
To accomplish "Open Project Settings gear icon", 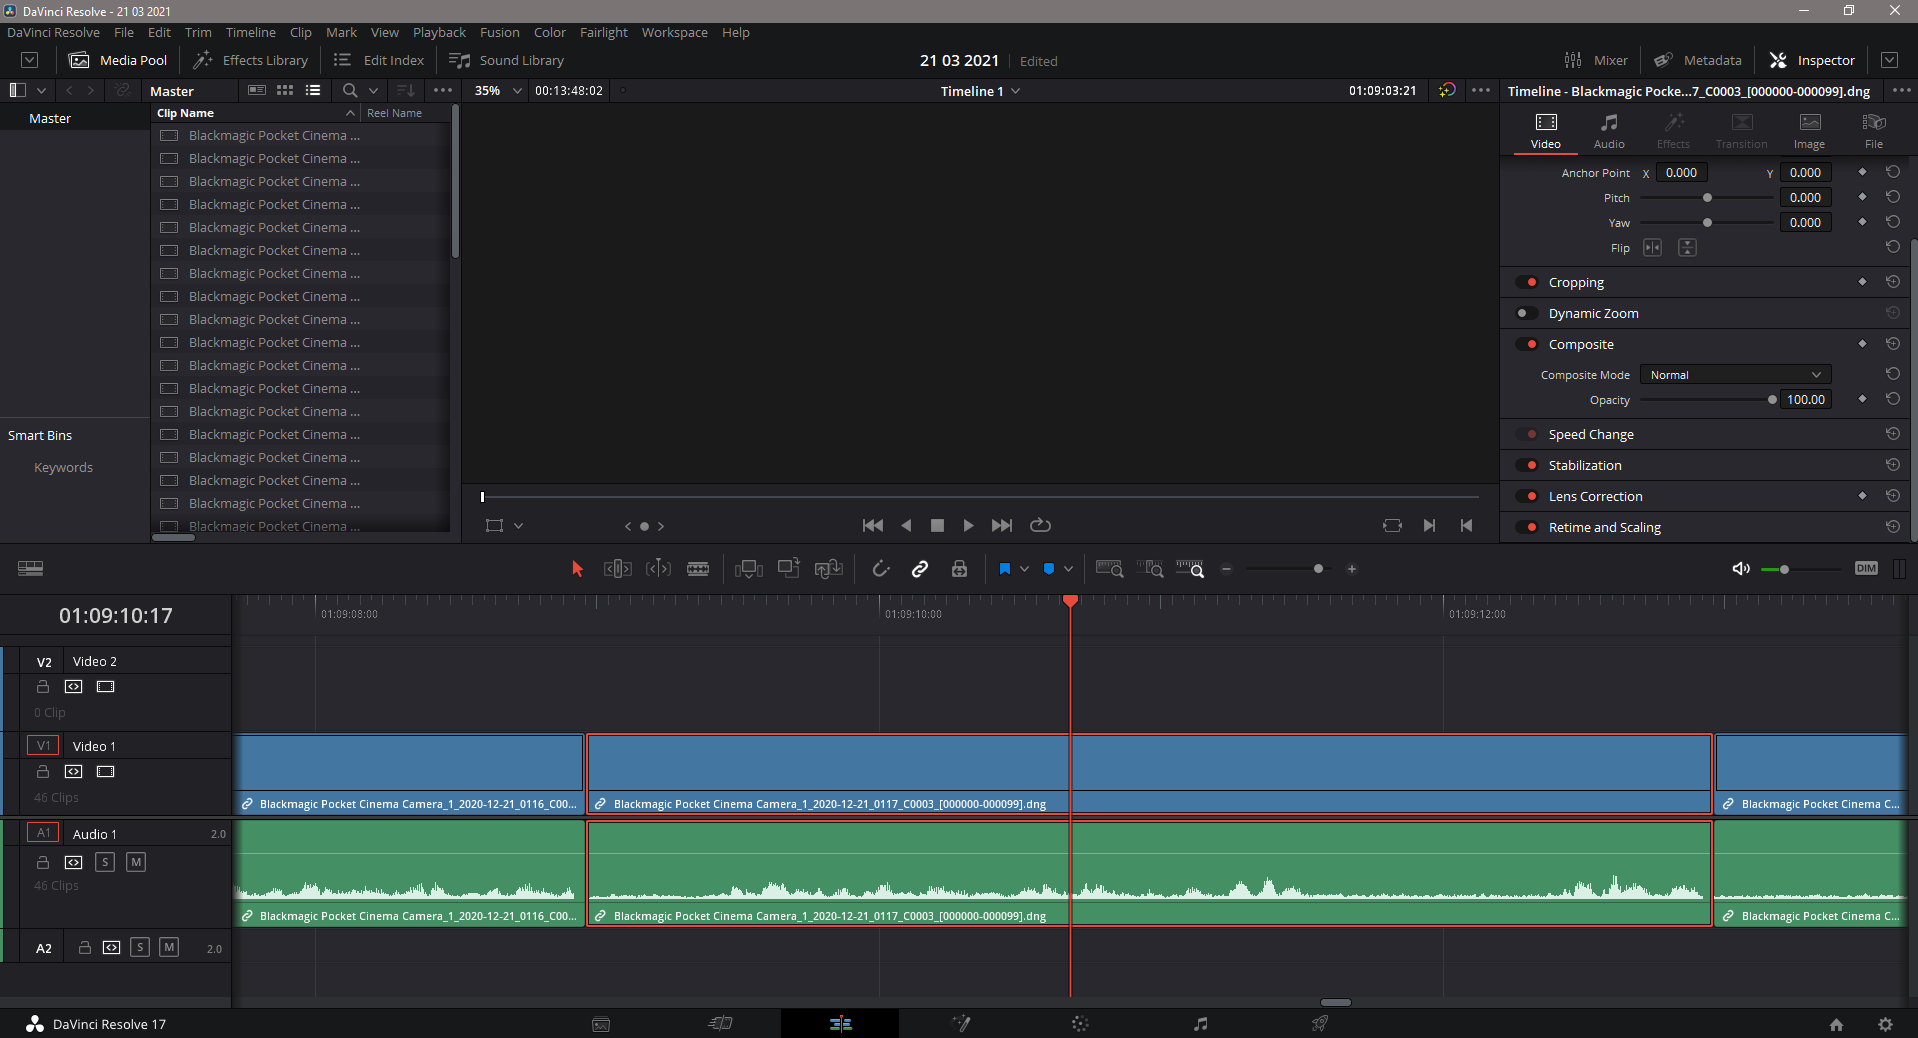I will click(x=1885, y=1024).
